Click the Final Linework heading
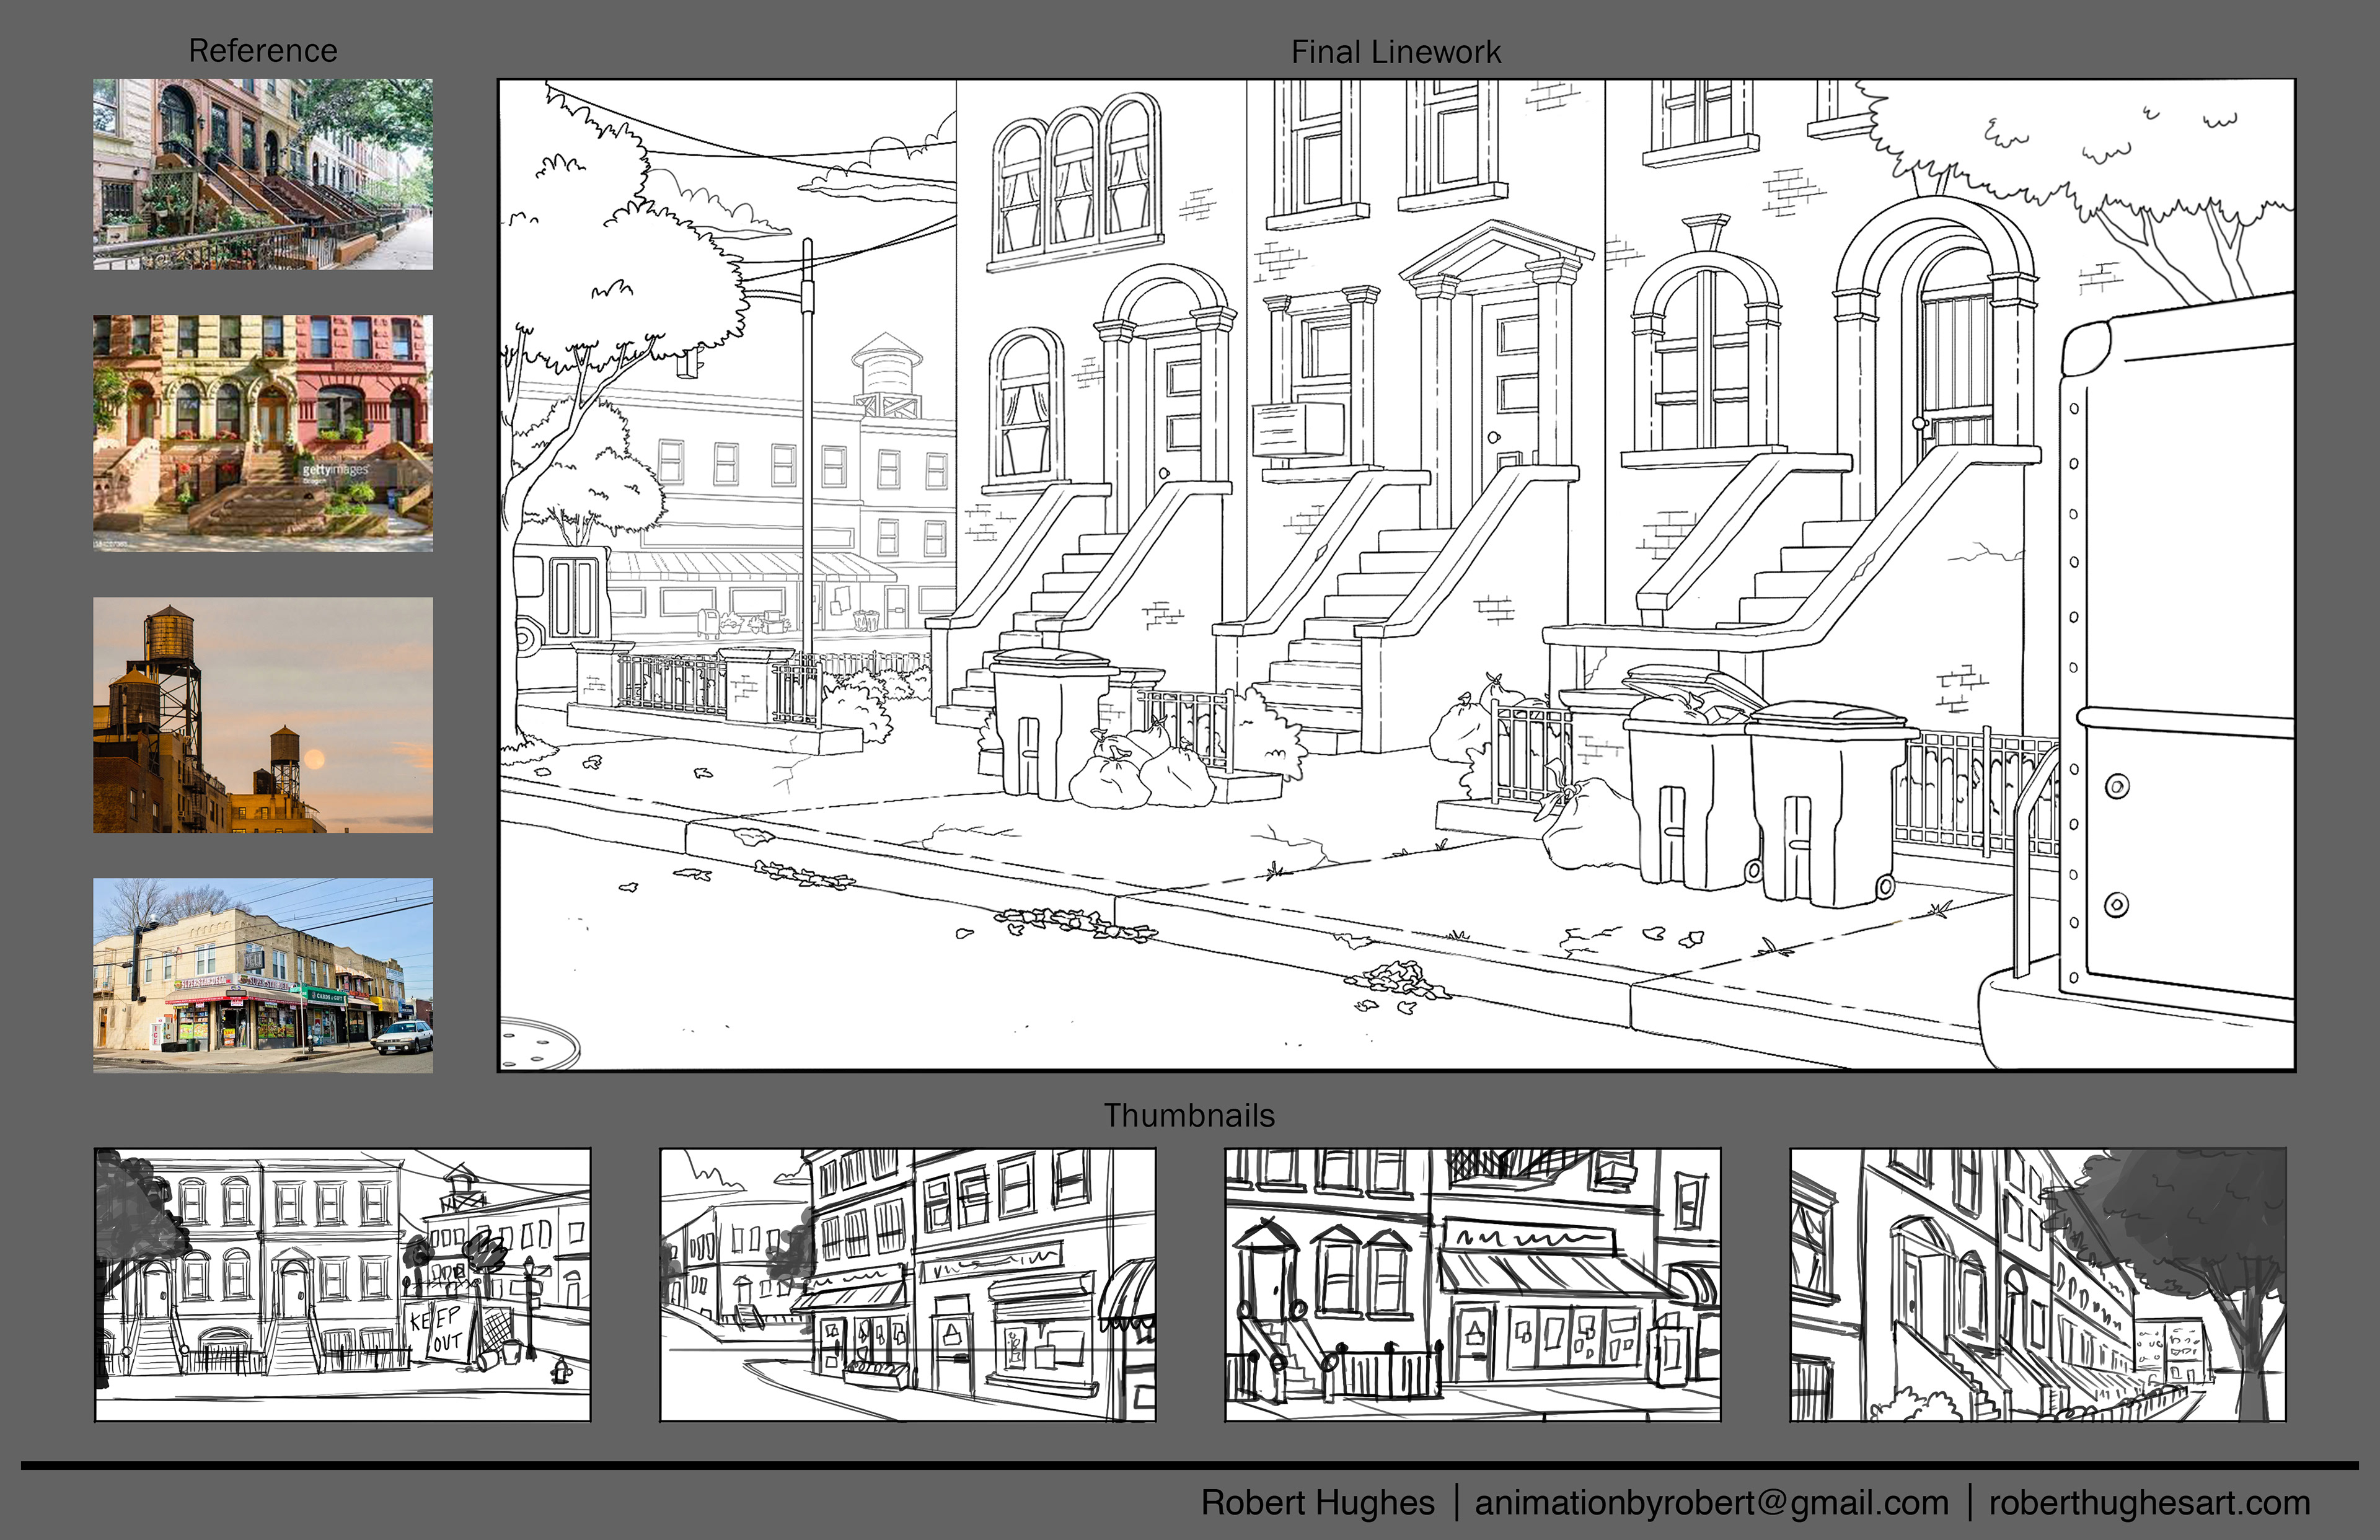This screenshot has height=1540, width=2380. [1395, 52]
